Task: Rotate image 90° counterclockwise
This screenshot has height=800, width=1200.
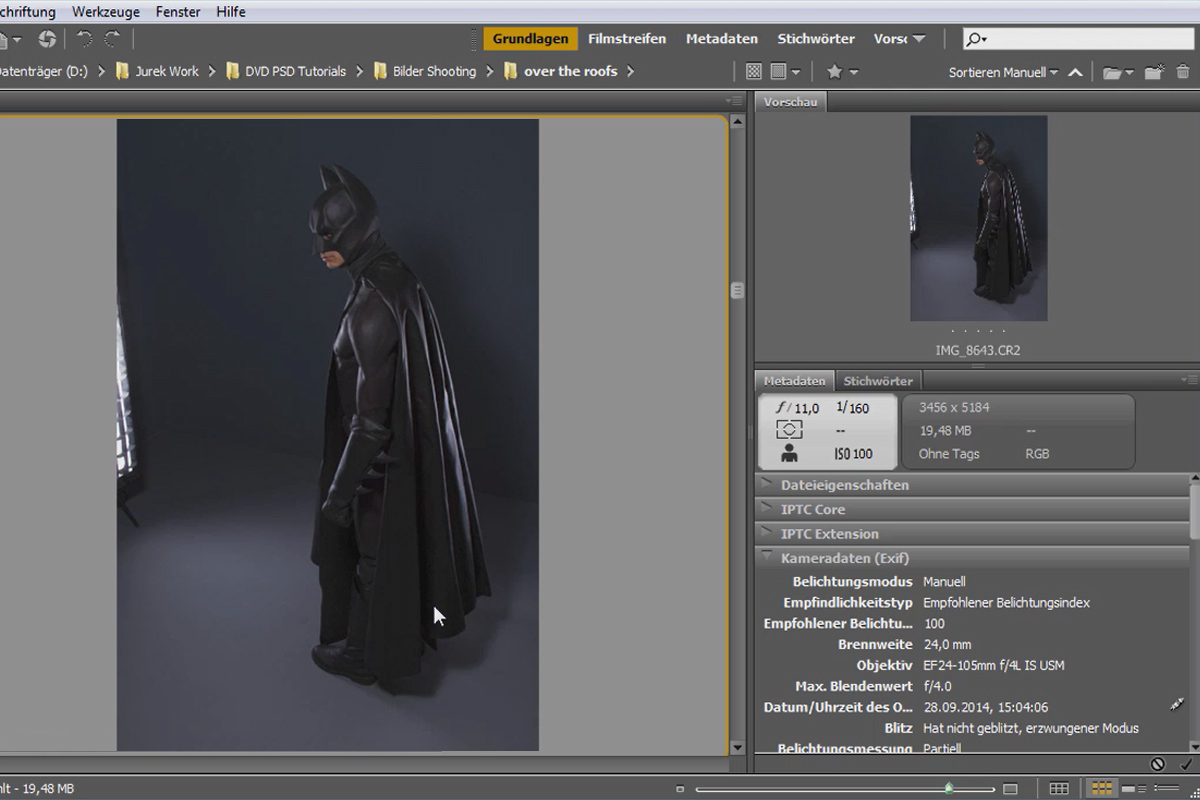Action: coord(84,39)
